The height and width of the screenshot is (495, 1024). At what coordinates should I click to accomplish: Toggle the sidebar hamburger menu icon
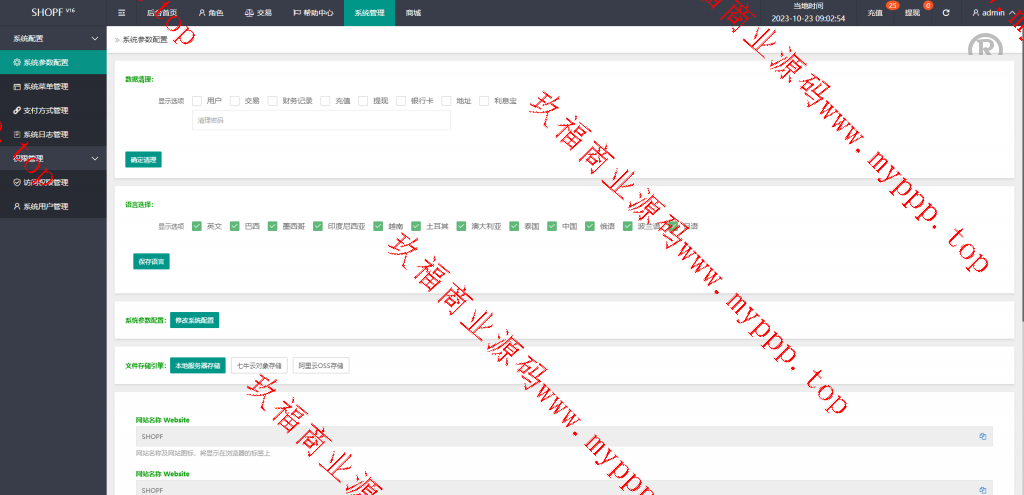122,13
